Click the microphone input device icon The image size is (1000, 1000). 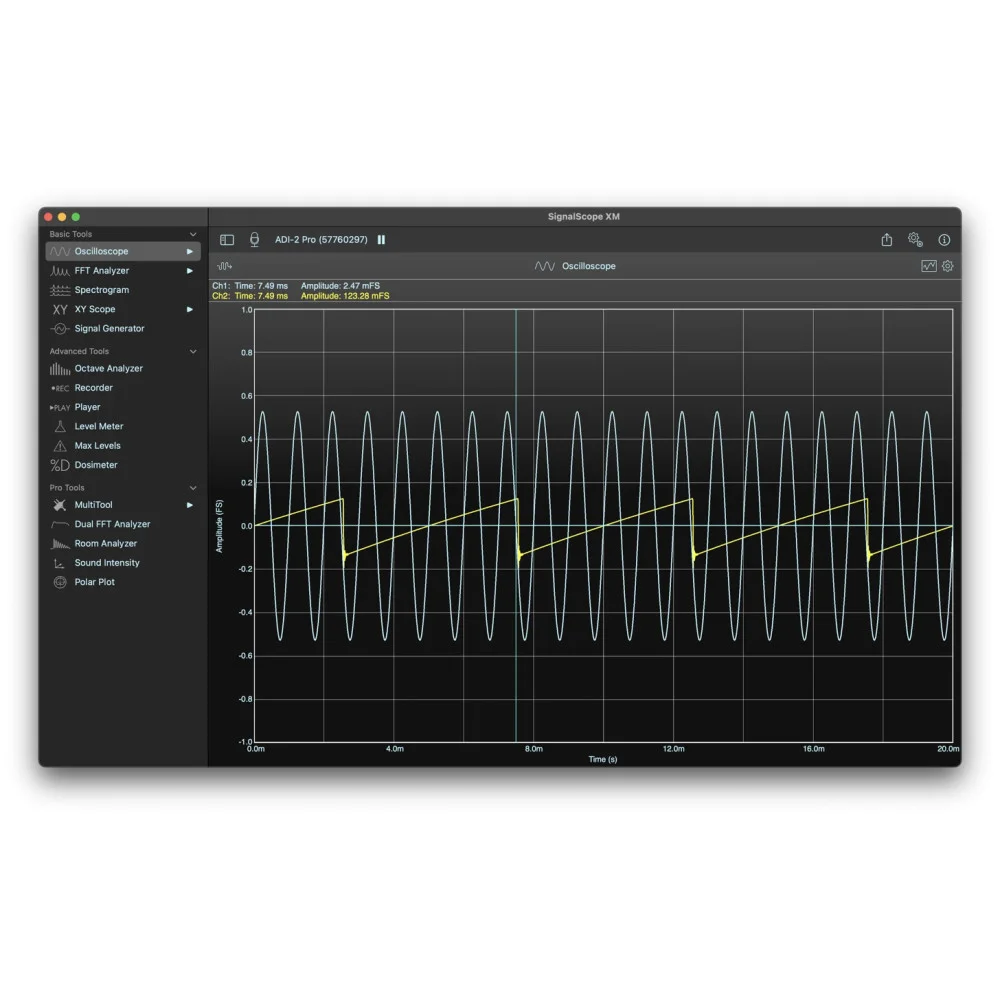pos(254,240)
